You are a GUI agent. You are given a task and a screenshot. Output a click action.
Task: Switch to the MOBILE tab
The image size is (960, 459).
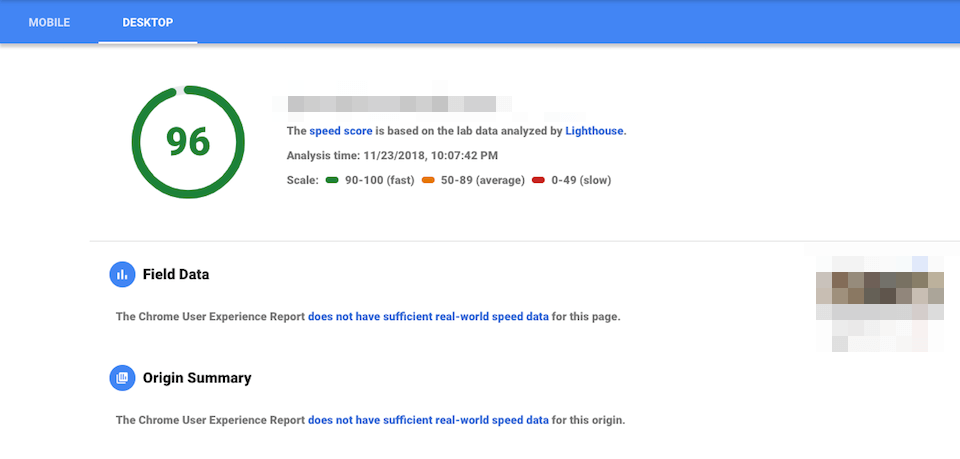pyautogui.click(x=49, y=22)
